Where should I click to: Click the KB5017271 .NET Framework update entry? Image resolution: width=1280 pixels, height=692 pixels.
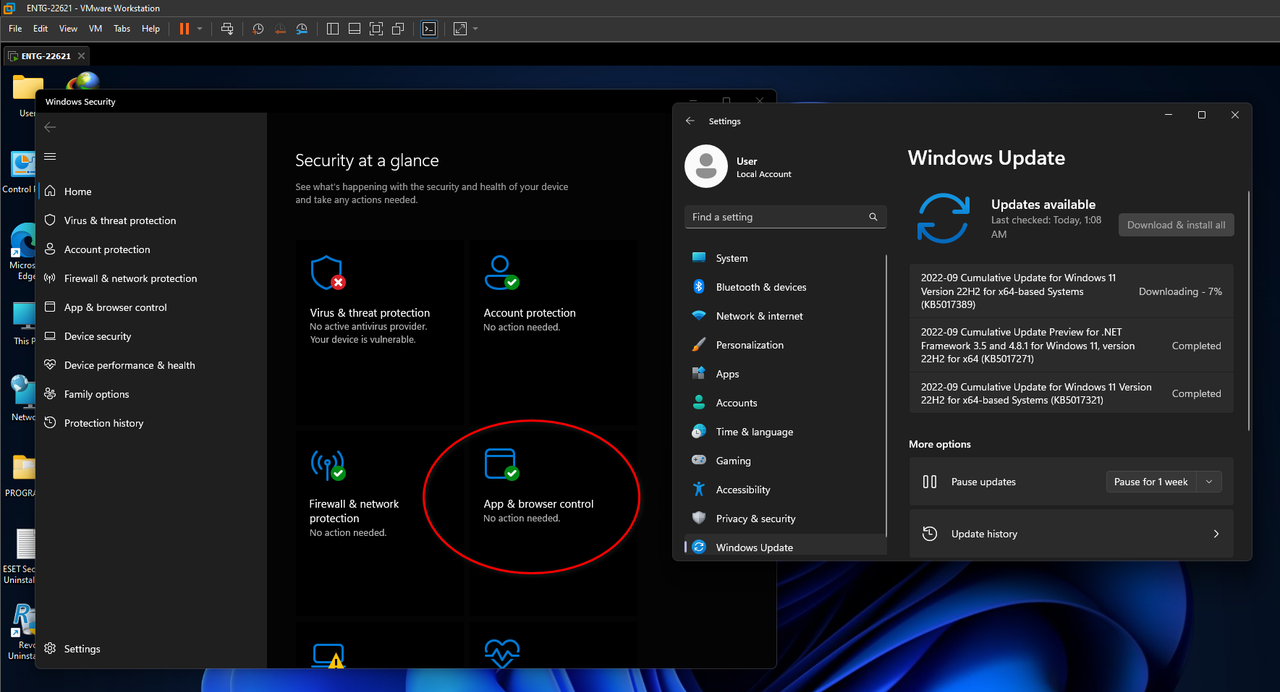[1071, 346]
